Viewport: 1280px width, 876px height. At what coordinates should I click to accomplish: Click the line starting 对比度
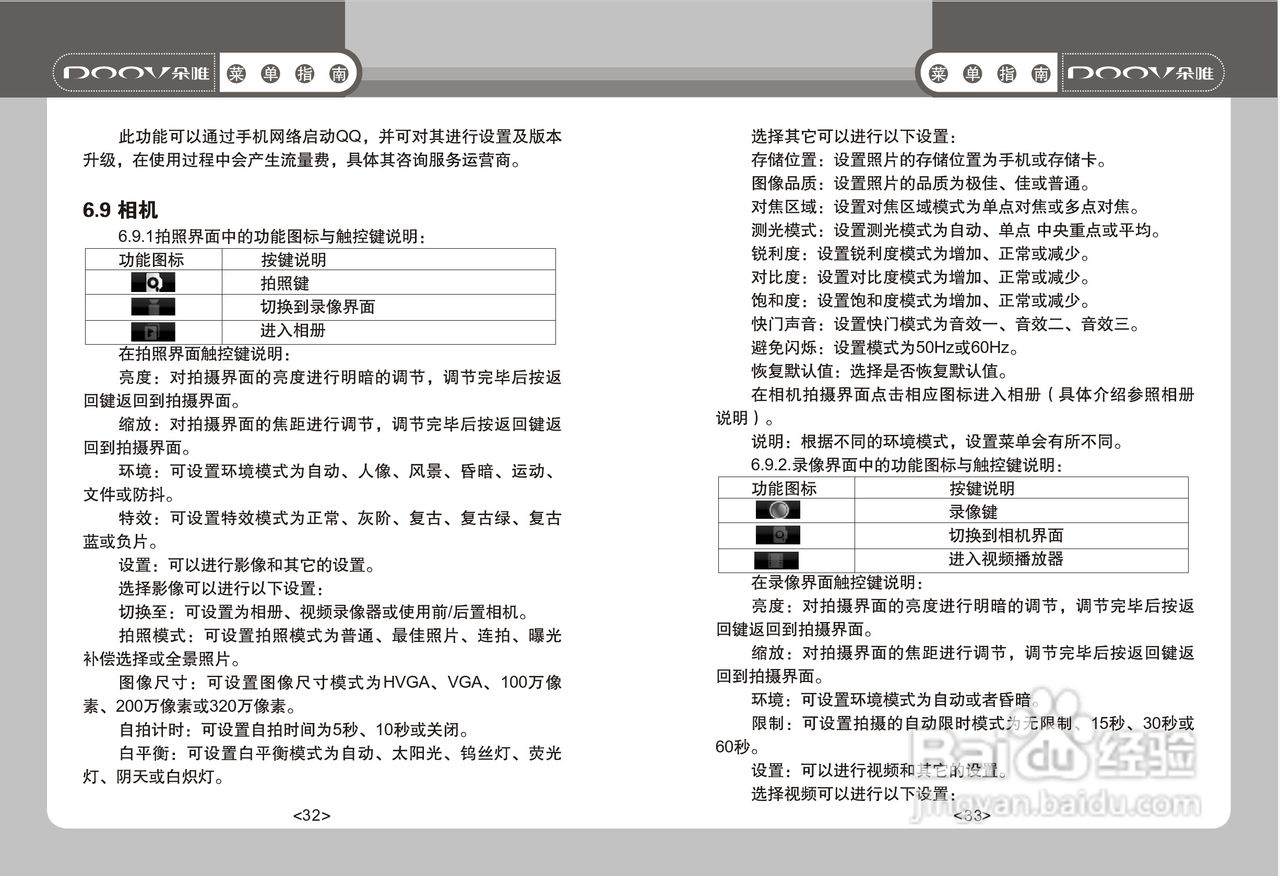click(921, 277)
